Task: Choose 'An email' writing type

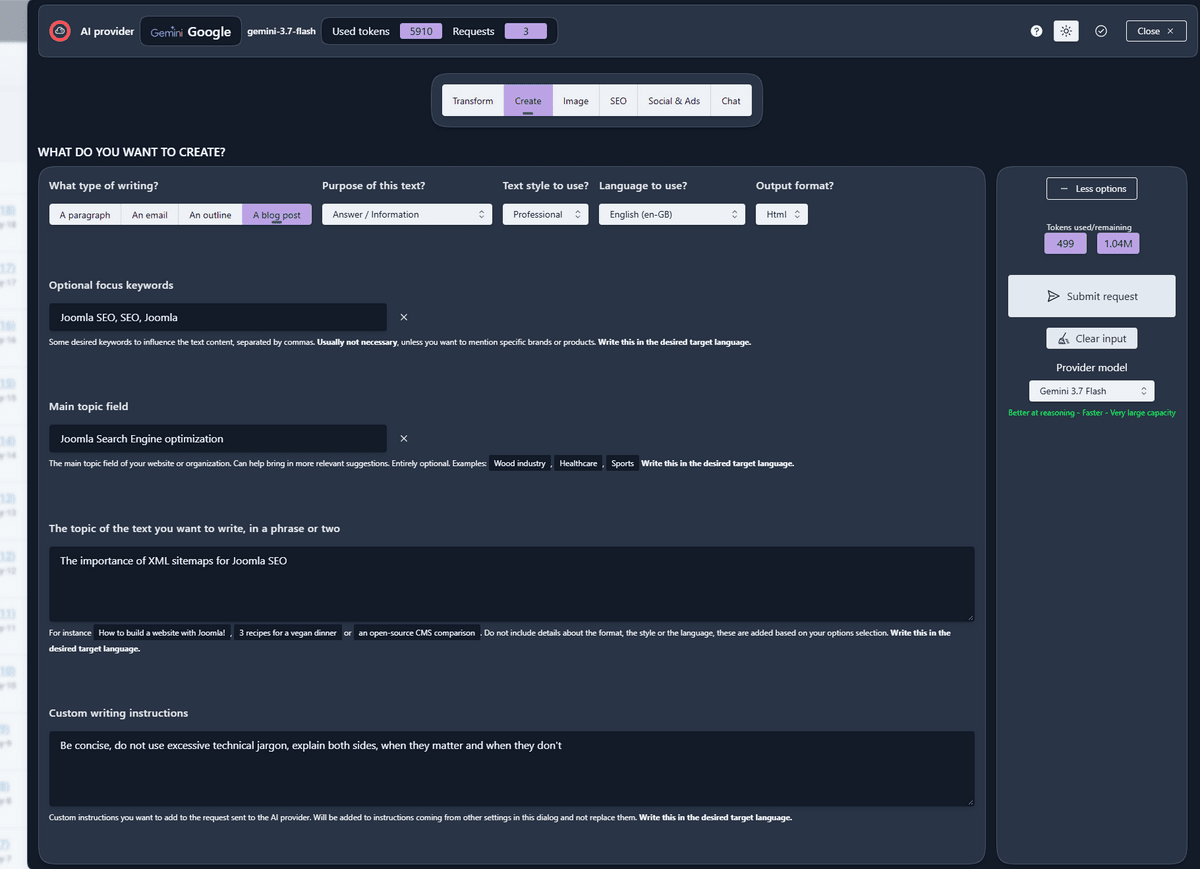Action: 150,215
